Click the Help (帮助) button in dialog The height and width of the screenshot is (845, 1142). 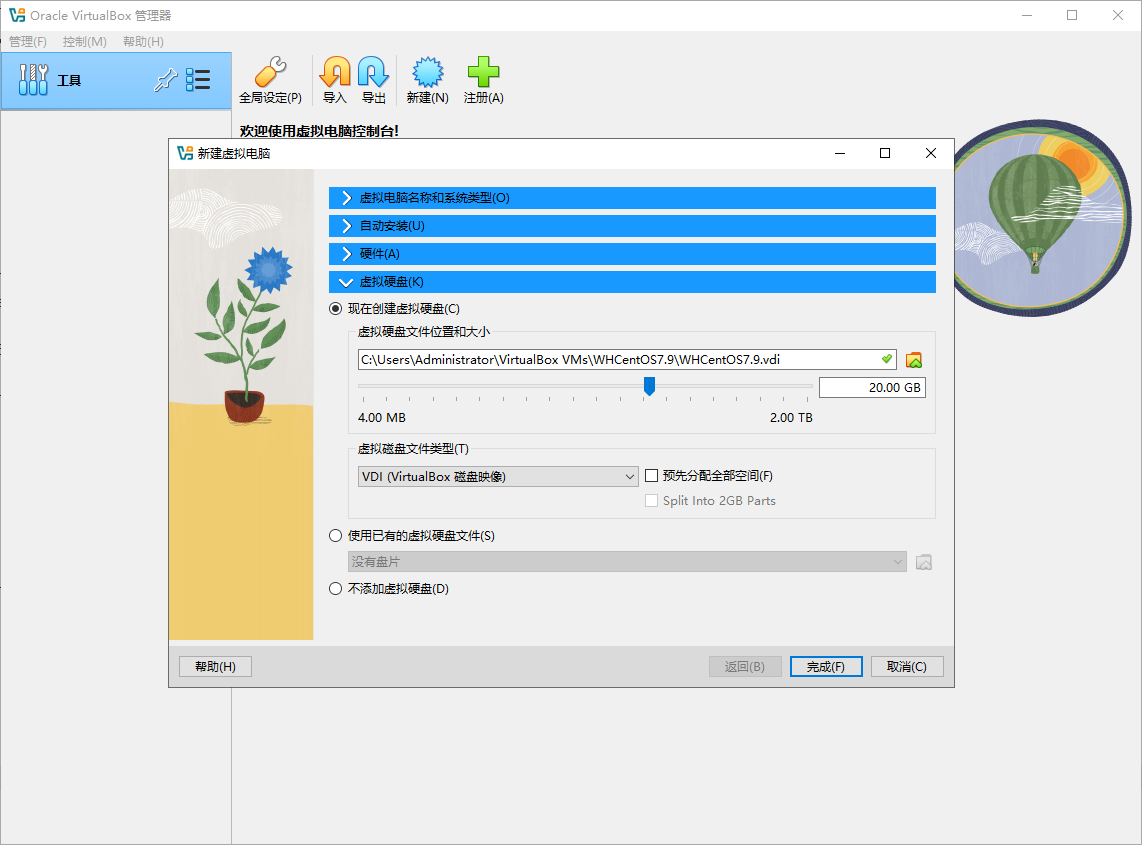[216, 667]
